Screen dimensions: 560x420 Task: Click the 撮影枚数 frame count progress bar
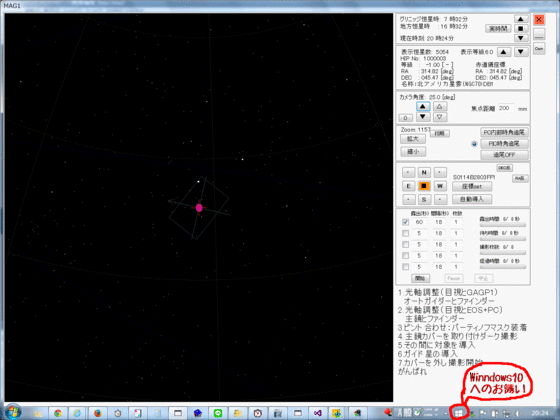point(502,253)
